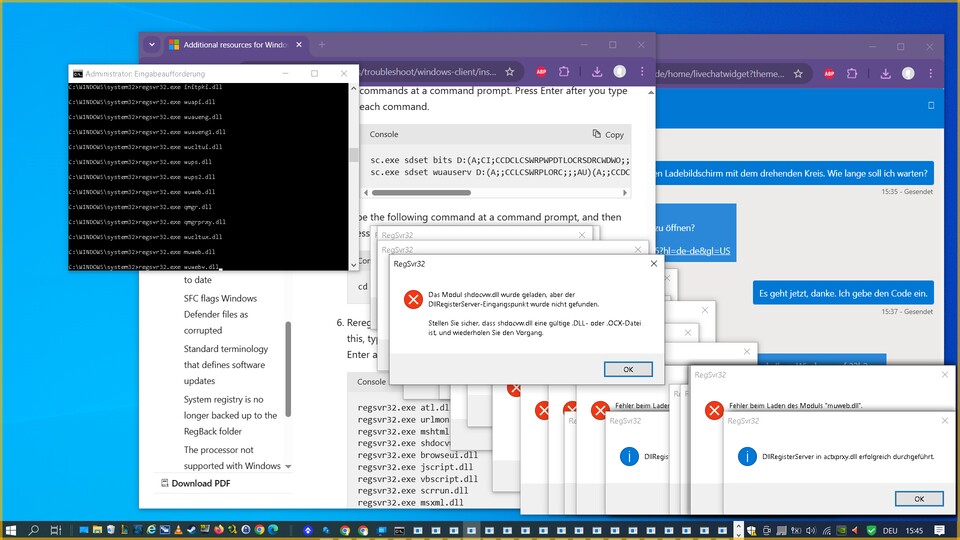Click the sidebar scroll-down arrow

(289, 466)
